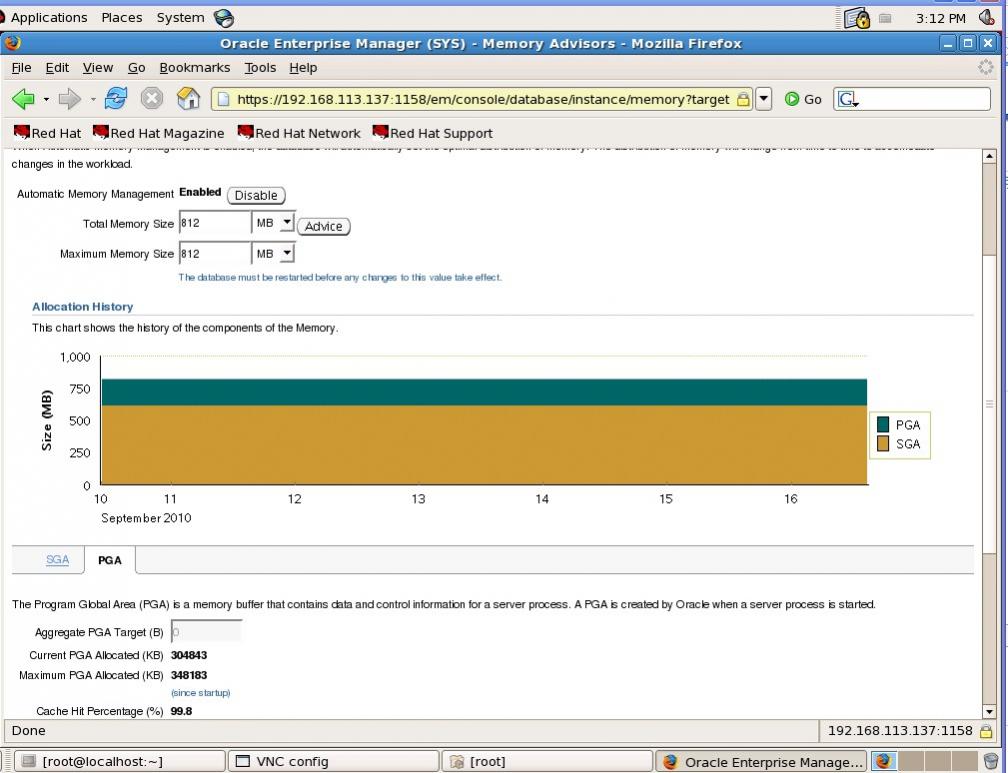Click the web browser launcher in the top panel

[224, 18]
